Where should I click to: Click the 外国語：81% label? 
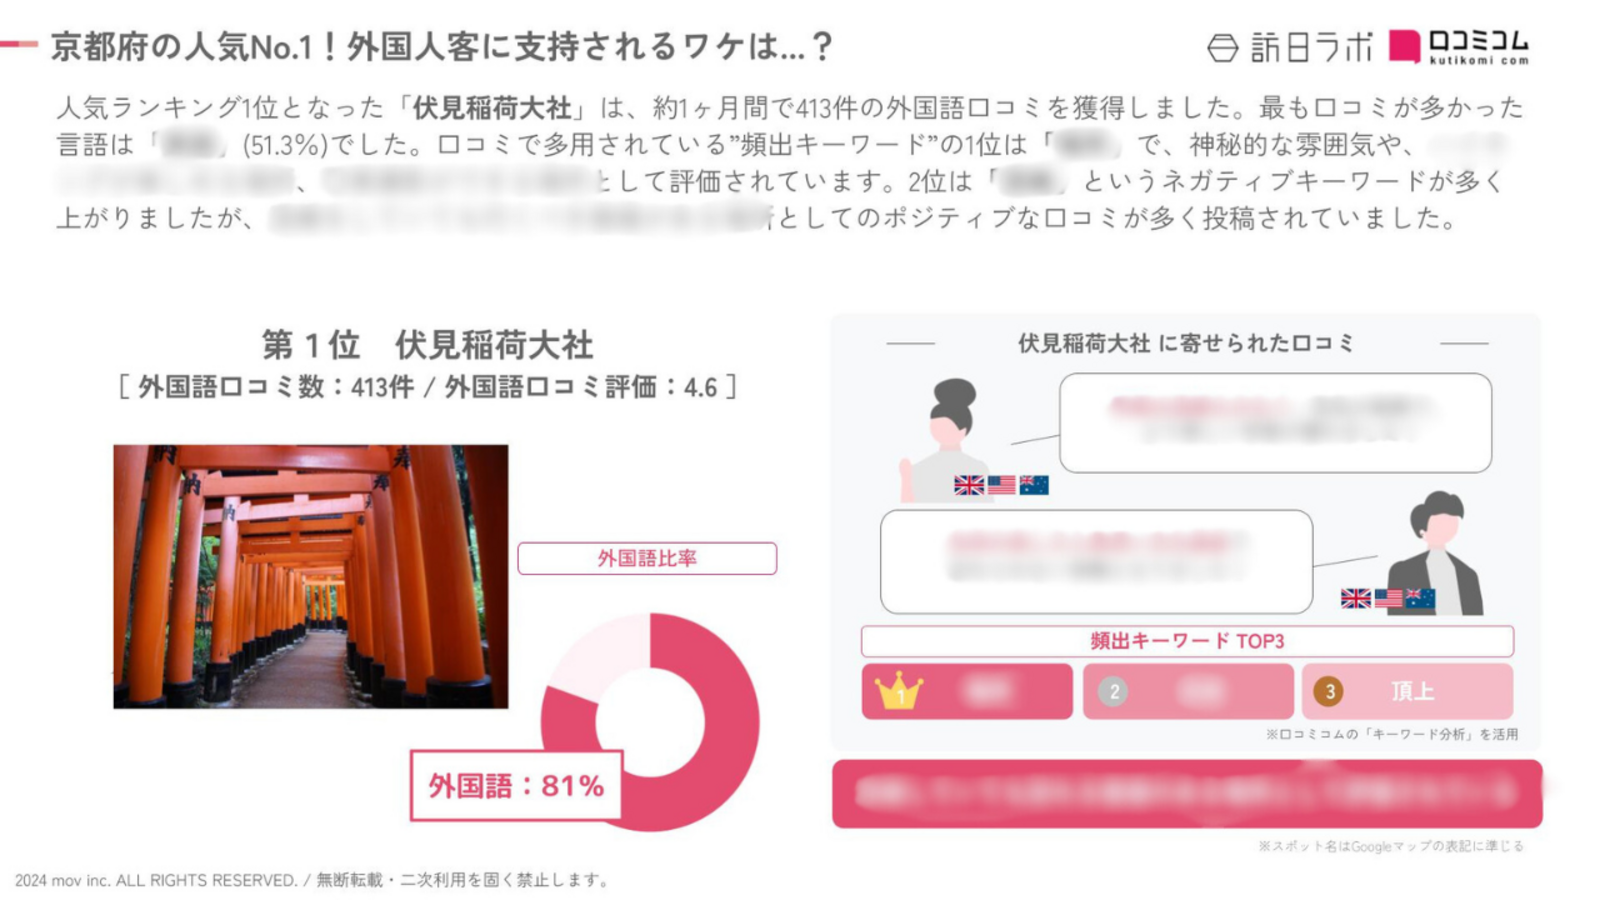click(x=516, y=786)
